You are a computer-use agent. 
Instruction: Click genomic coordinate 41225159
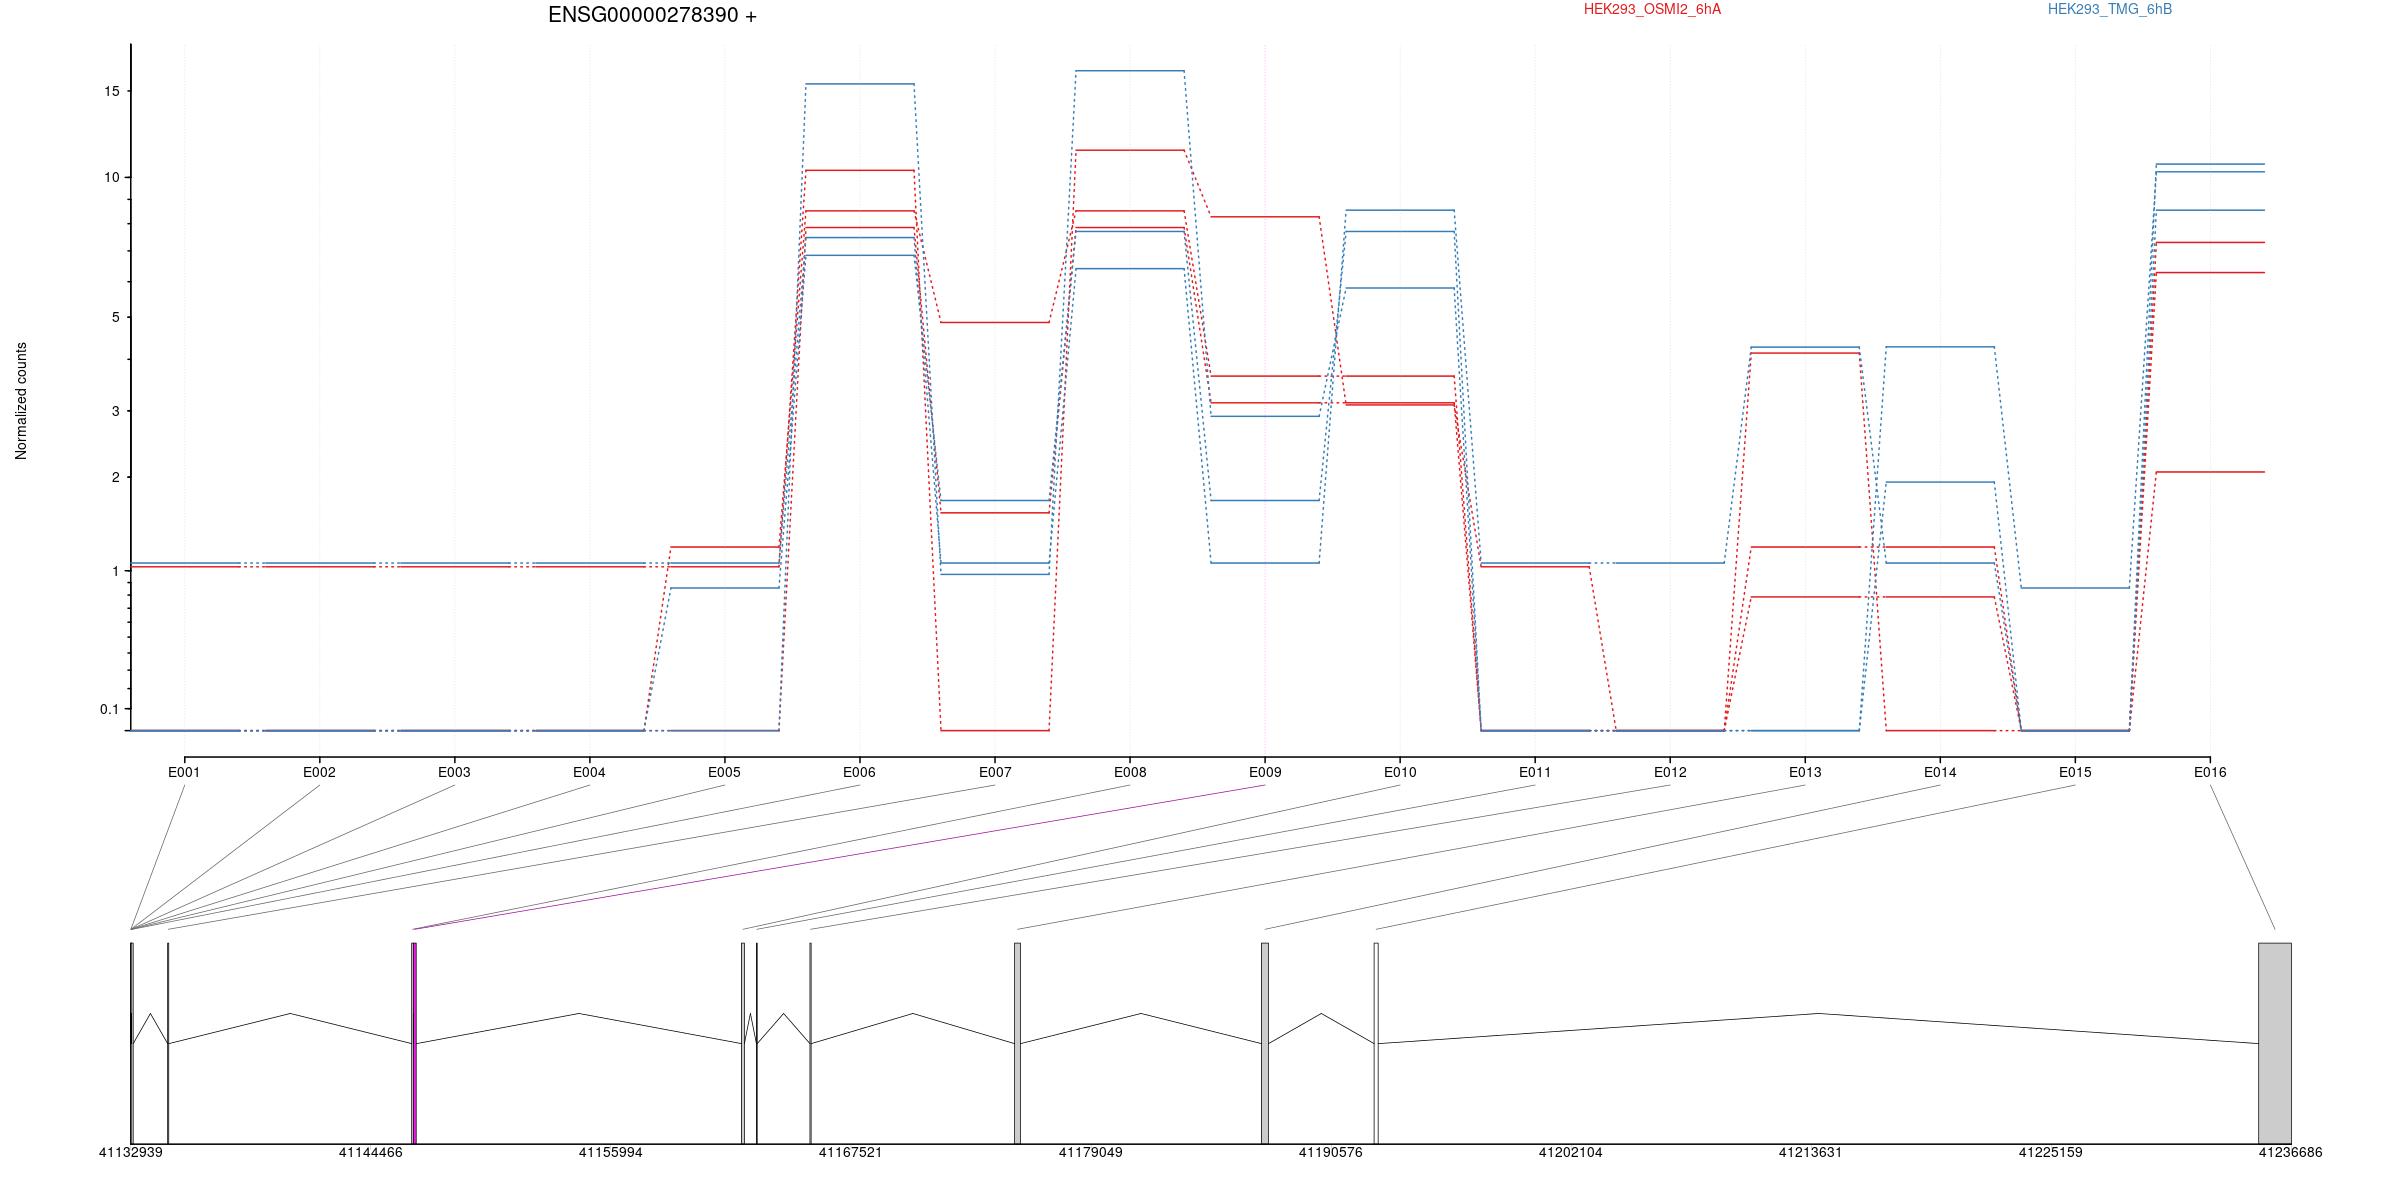coord(2050,1152)
